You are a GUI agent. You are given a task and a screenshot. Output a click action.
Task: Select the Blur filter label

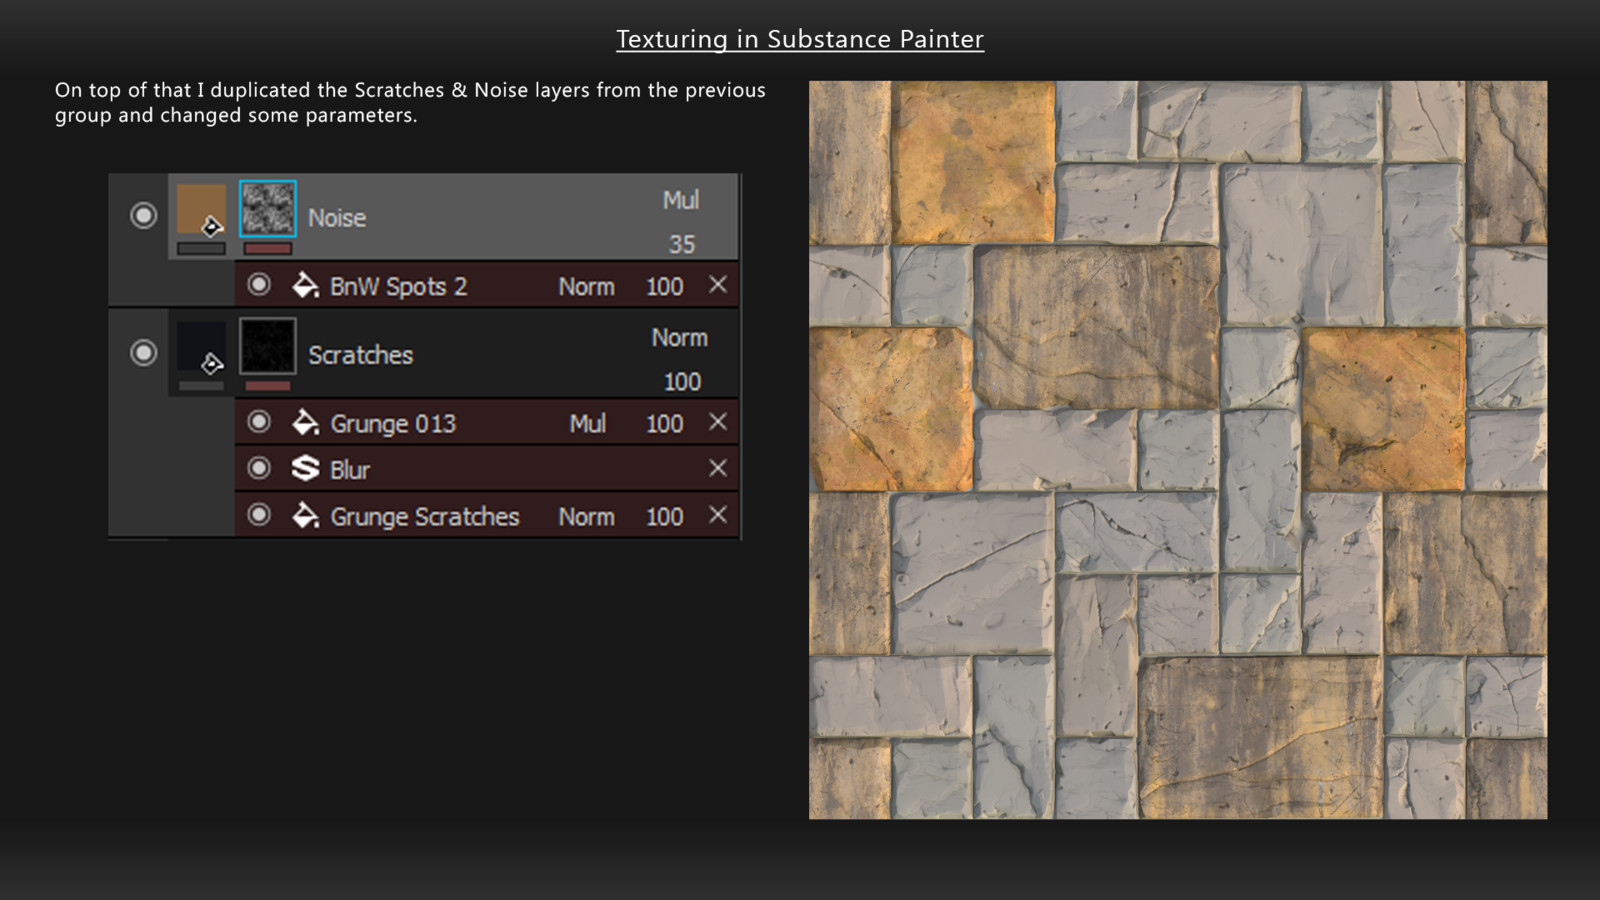pyautogui.click(x=350, y=470)
